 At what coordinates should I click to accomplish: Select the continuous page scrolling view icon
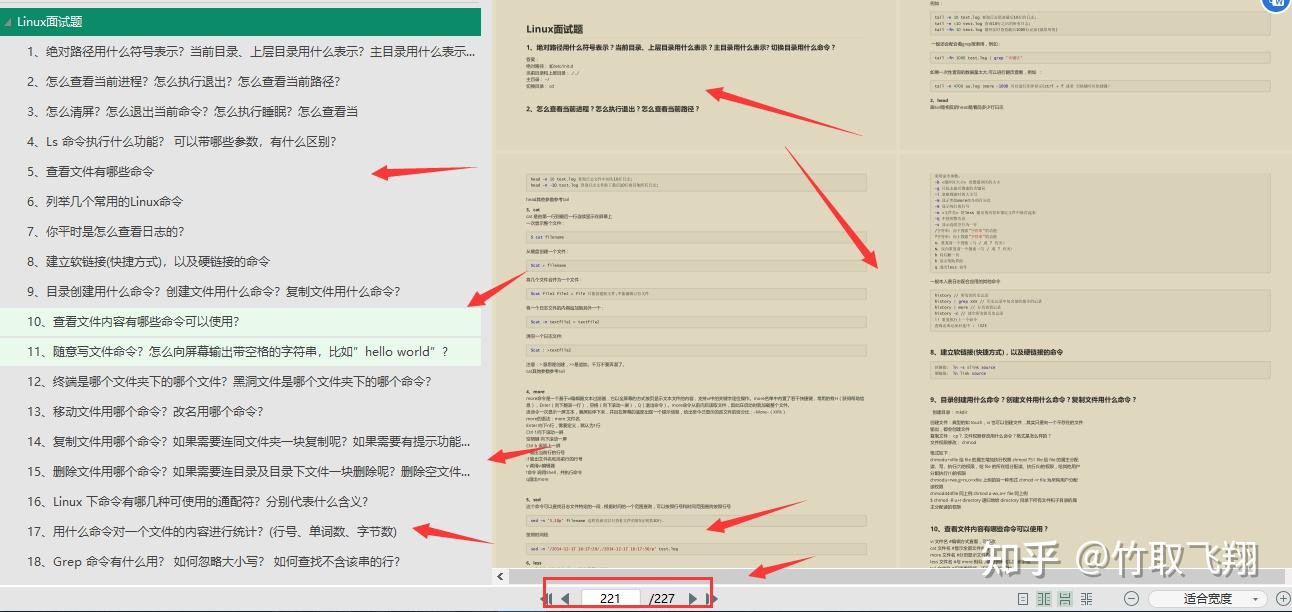pyautogui.click(x=1065, y=598)
